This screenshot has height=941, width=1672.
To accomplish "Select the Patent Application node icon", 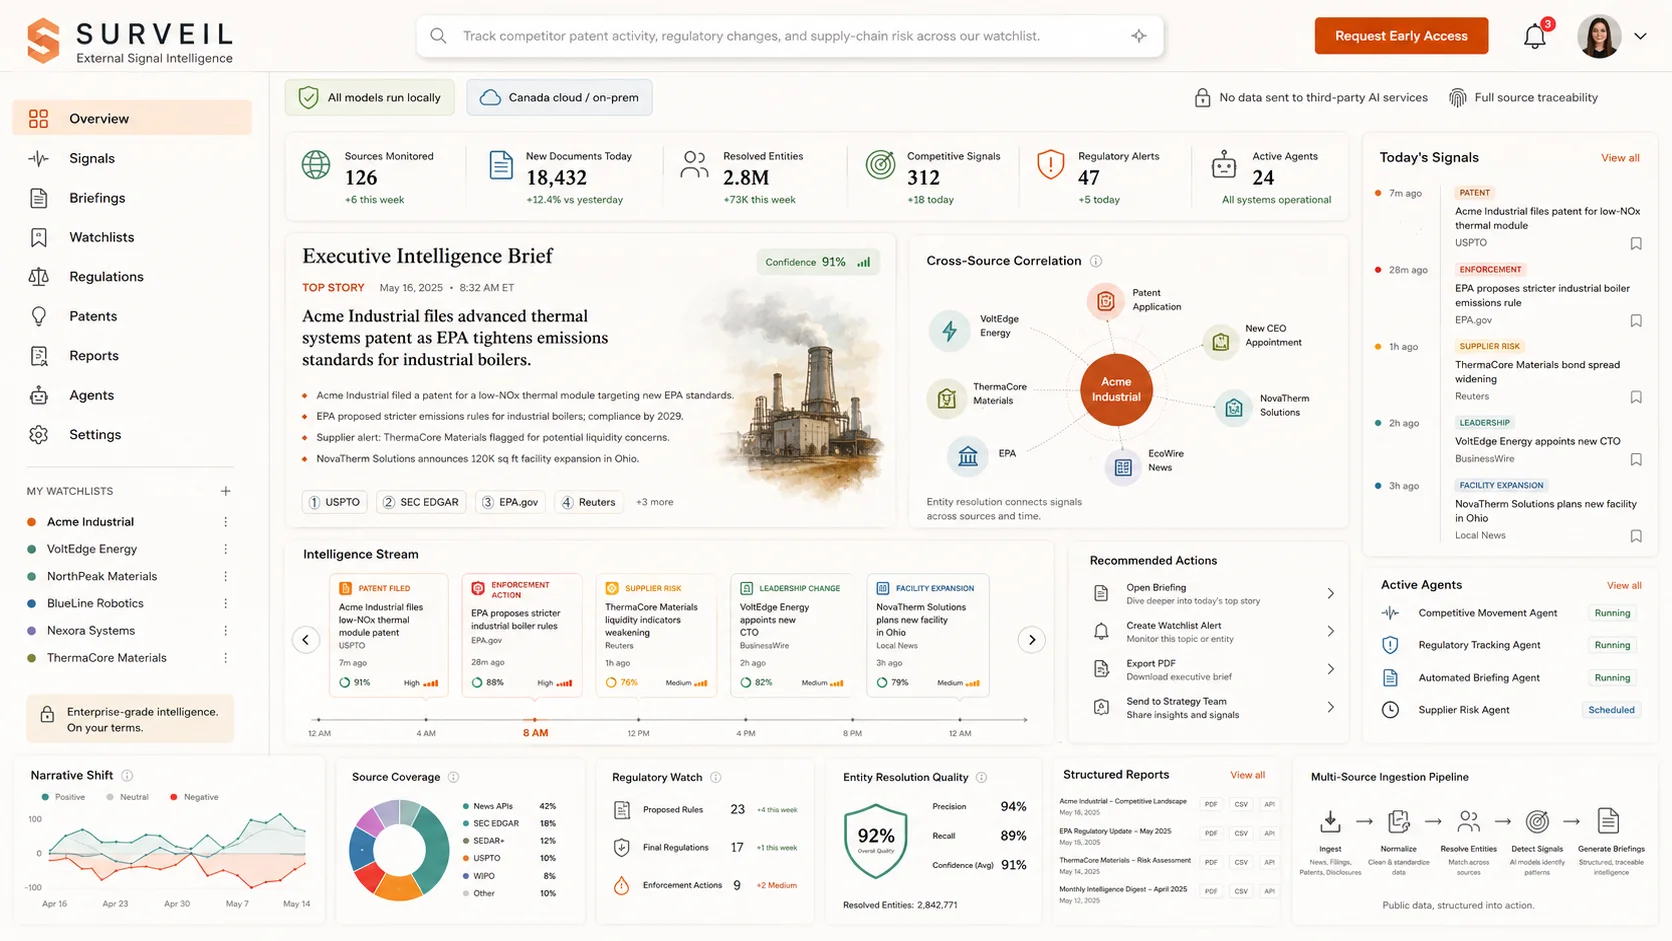I will point(1105,300).
